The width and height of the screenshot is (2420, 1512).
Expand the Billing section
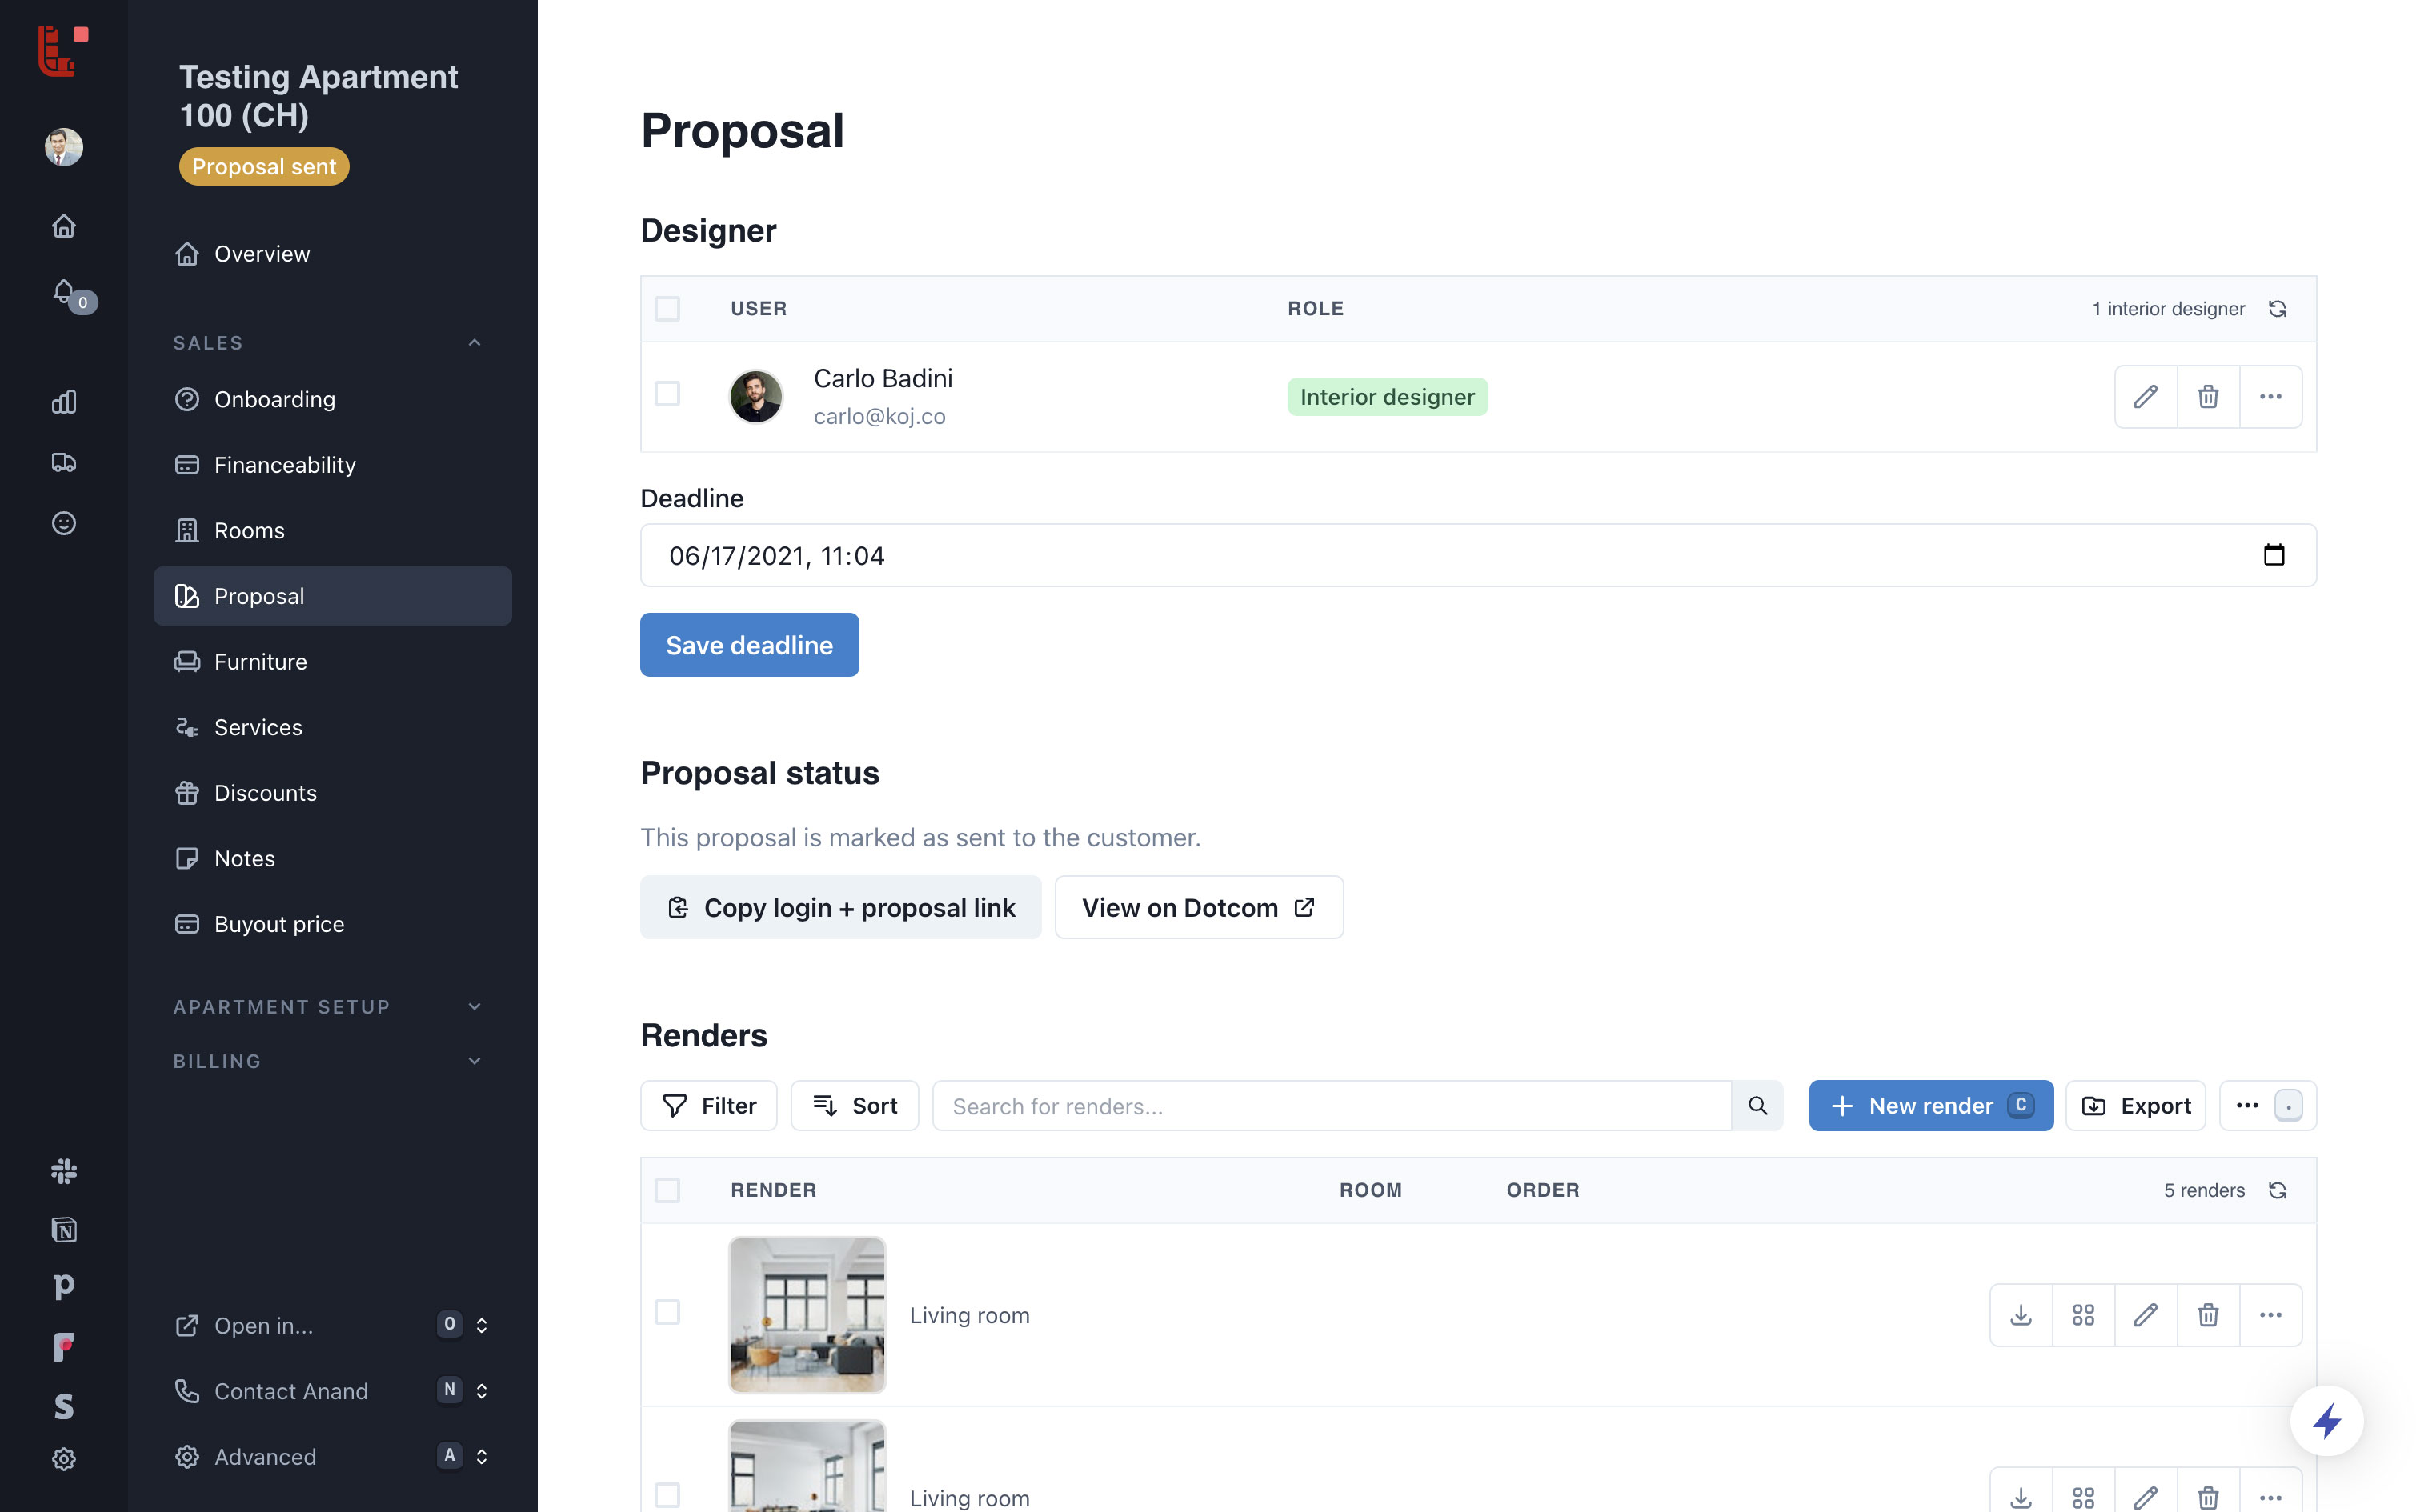[474, 1061]
